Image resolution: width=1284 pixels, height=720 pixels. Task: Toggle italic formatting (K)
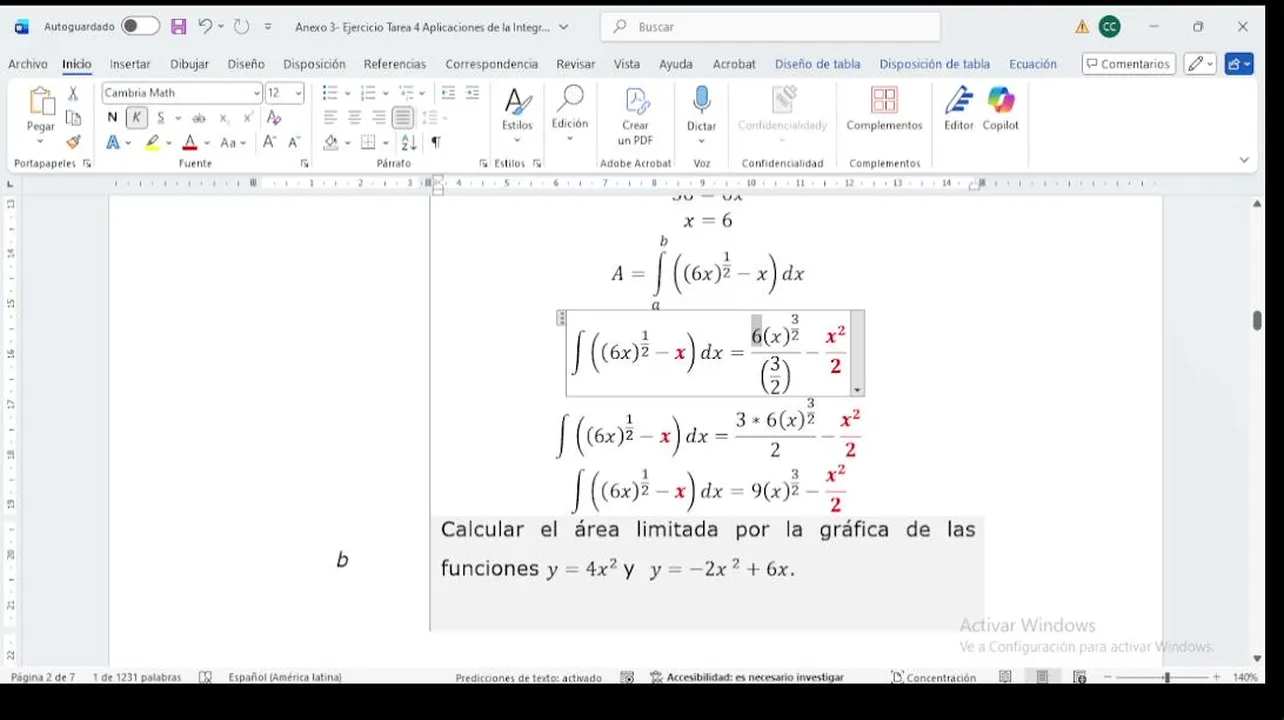[x=137, y=118]
